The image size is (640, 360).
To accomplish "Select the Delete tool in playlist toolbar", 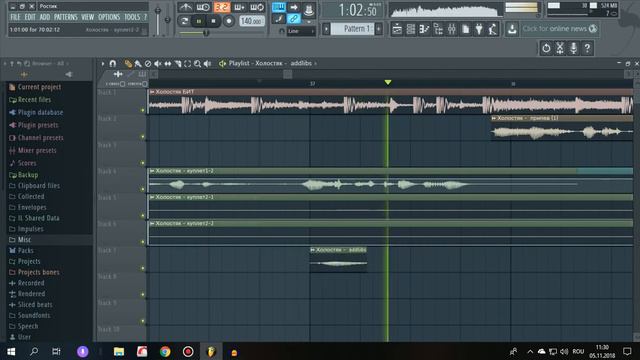I will pos(148,63).
